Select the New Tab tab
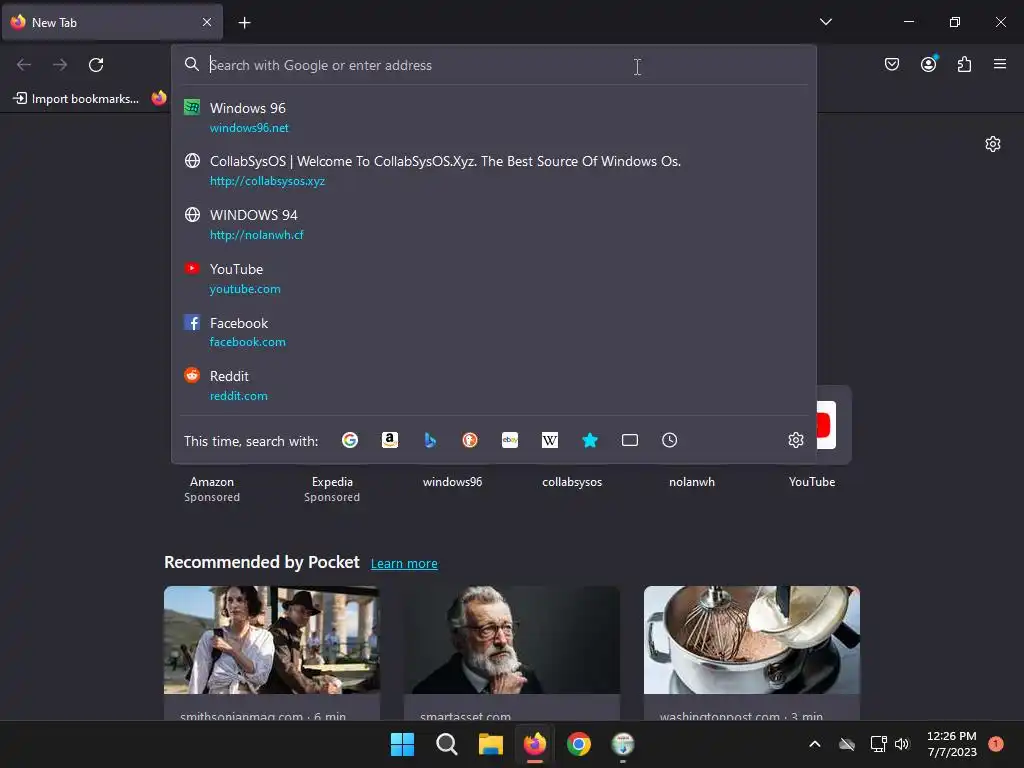The width and height of the screenshot is (1024, 768). pos(112,22)
